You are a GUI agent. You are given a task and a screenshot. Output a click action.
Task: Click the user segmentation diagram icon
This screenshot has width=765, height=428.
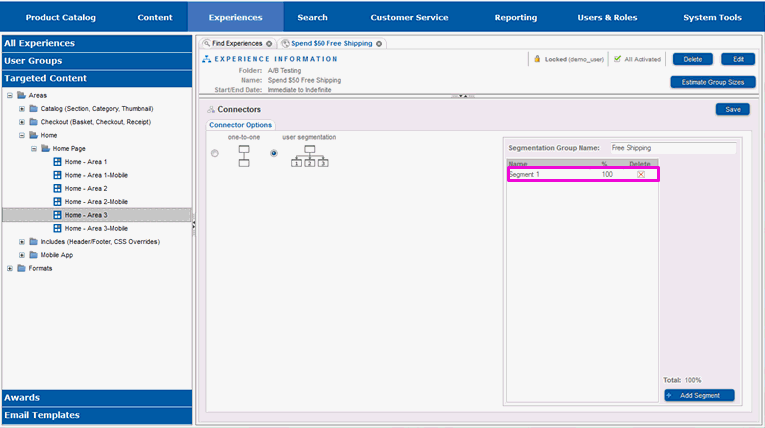[310, 156]
